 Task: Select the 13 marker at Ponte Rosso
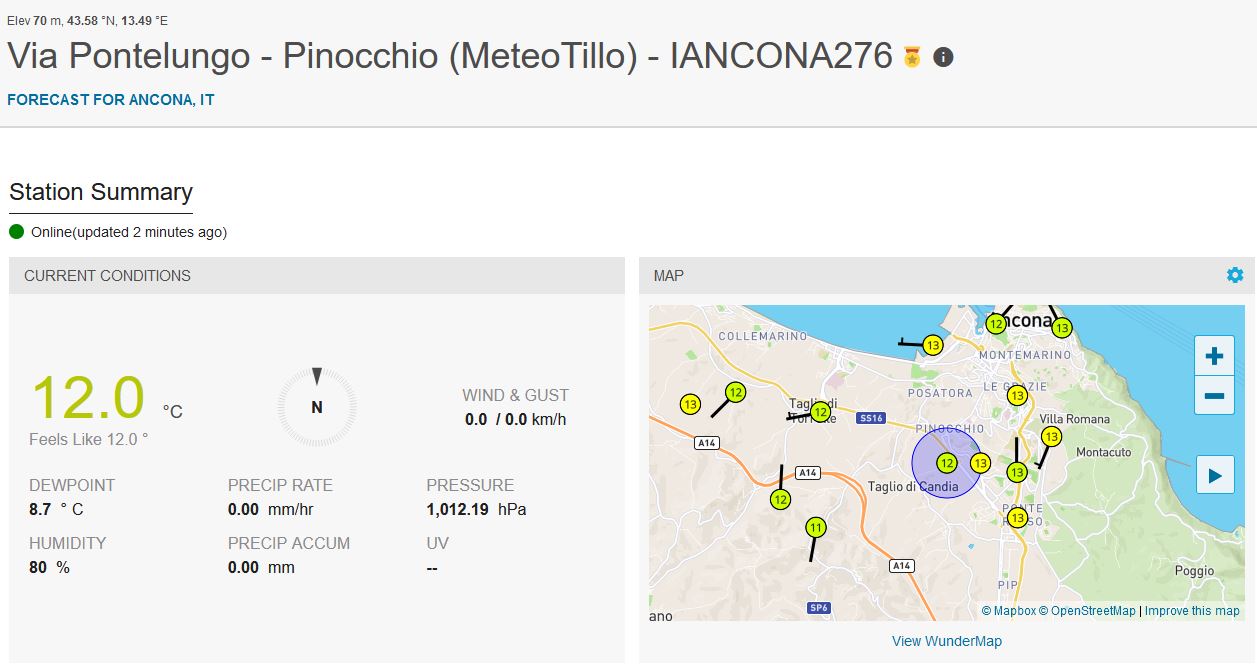pyautogui.click(x=1017, y=518)
